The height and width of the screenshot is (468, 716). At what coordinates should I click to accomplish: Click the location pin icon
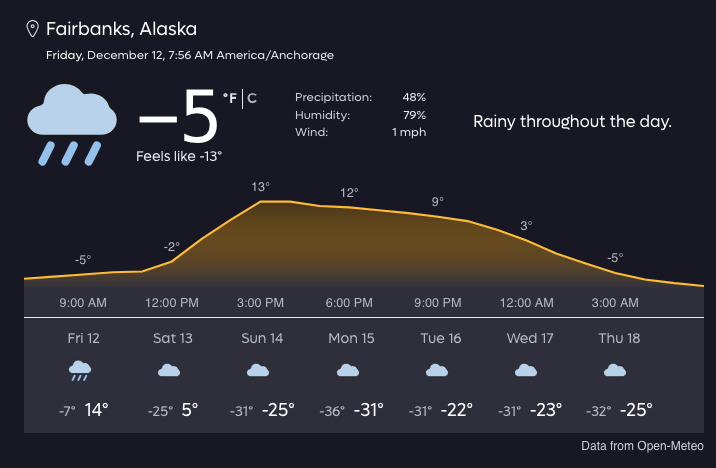point(32,28)
